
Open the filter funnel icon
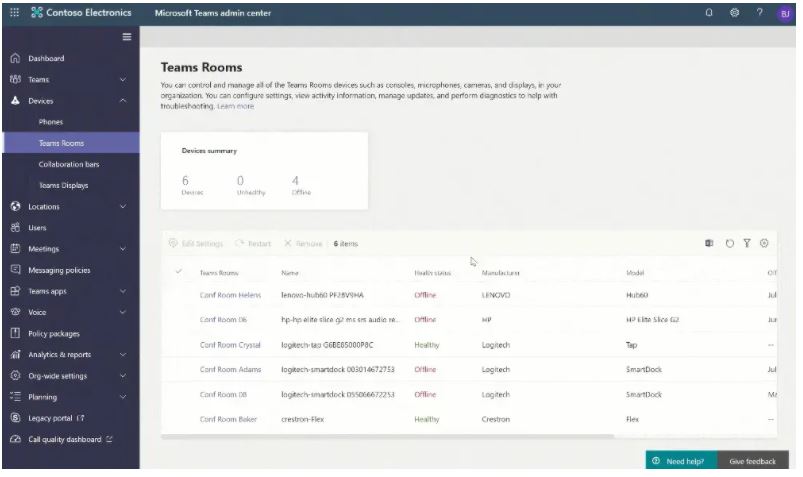point(747,243)
